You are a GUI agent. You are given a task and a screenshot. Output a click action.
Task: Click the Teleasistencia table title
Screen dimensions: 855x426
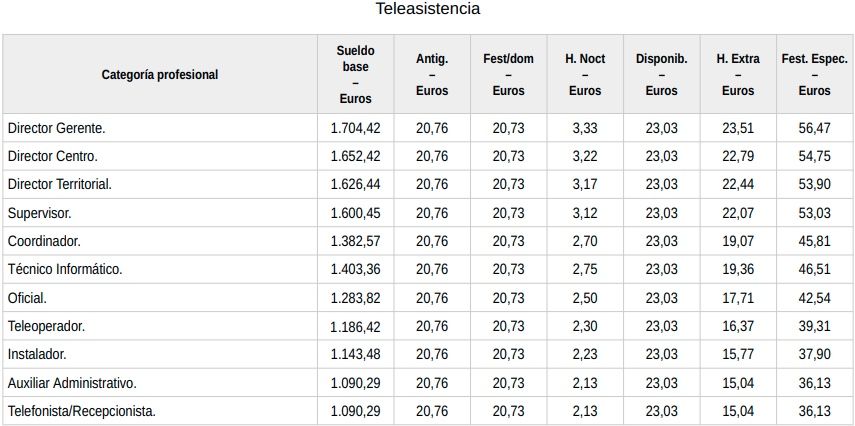(x=427, y=9)
